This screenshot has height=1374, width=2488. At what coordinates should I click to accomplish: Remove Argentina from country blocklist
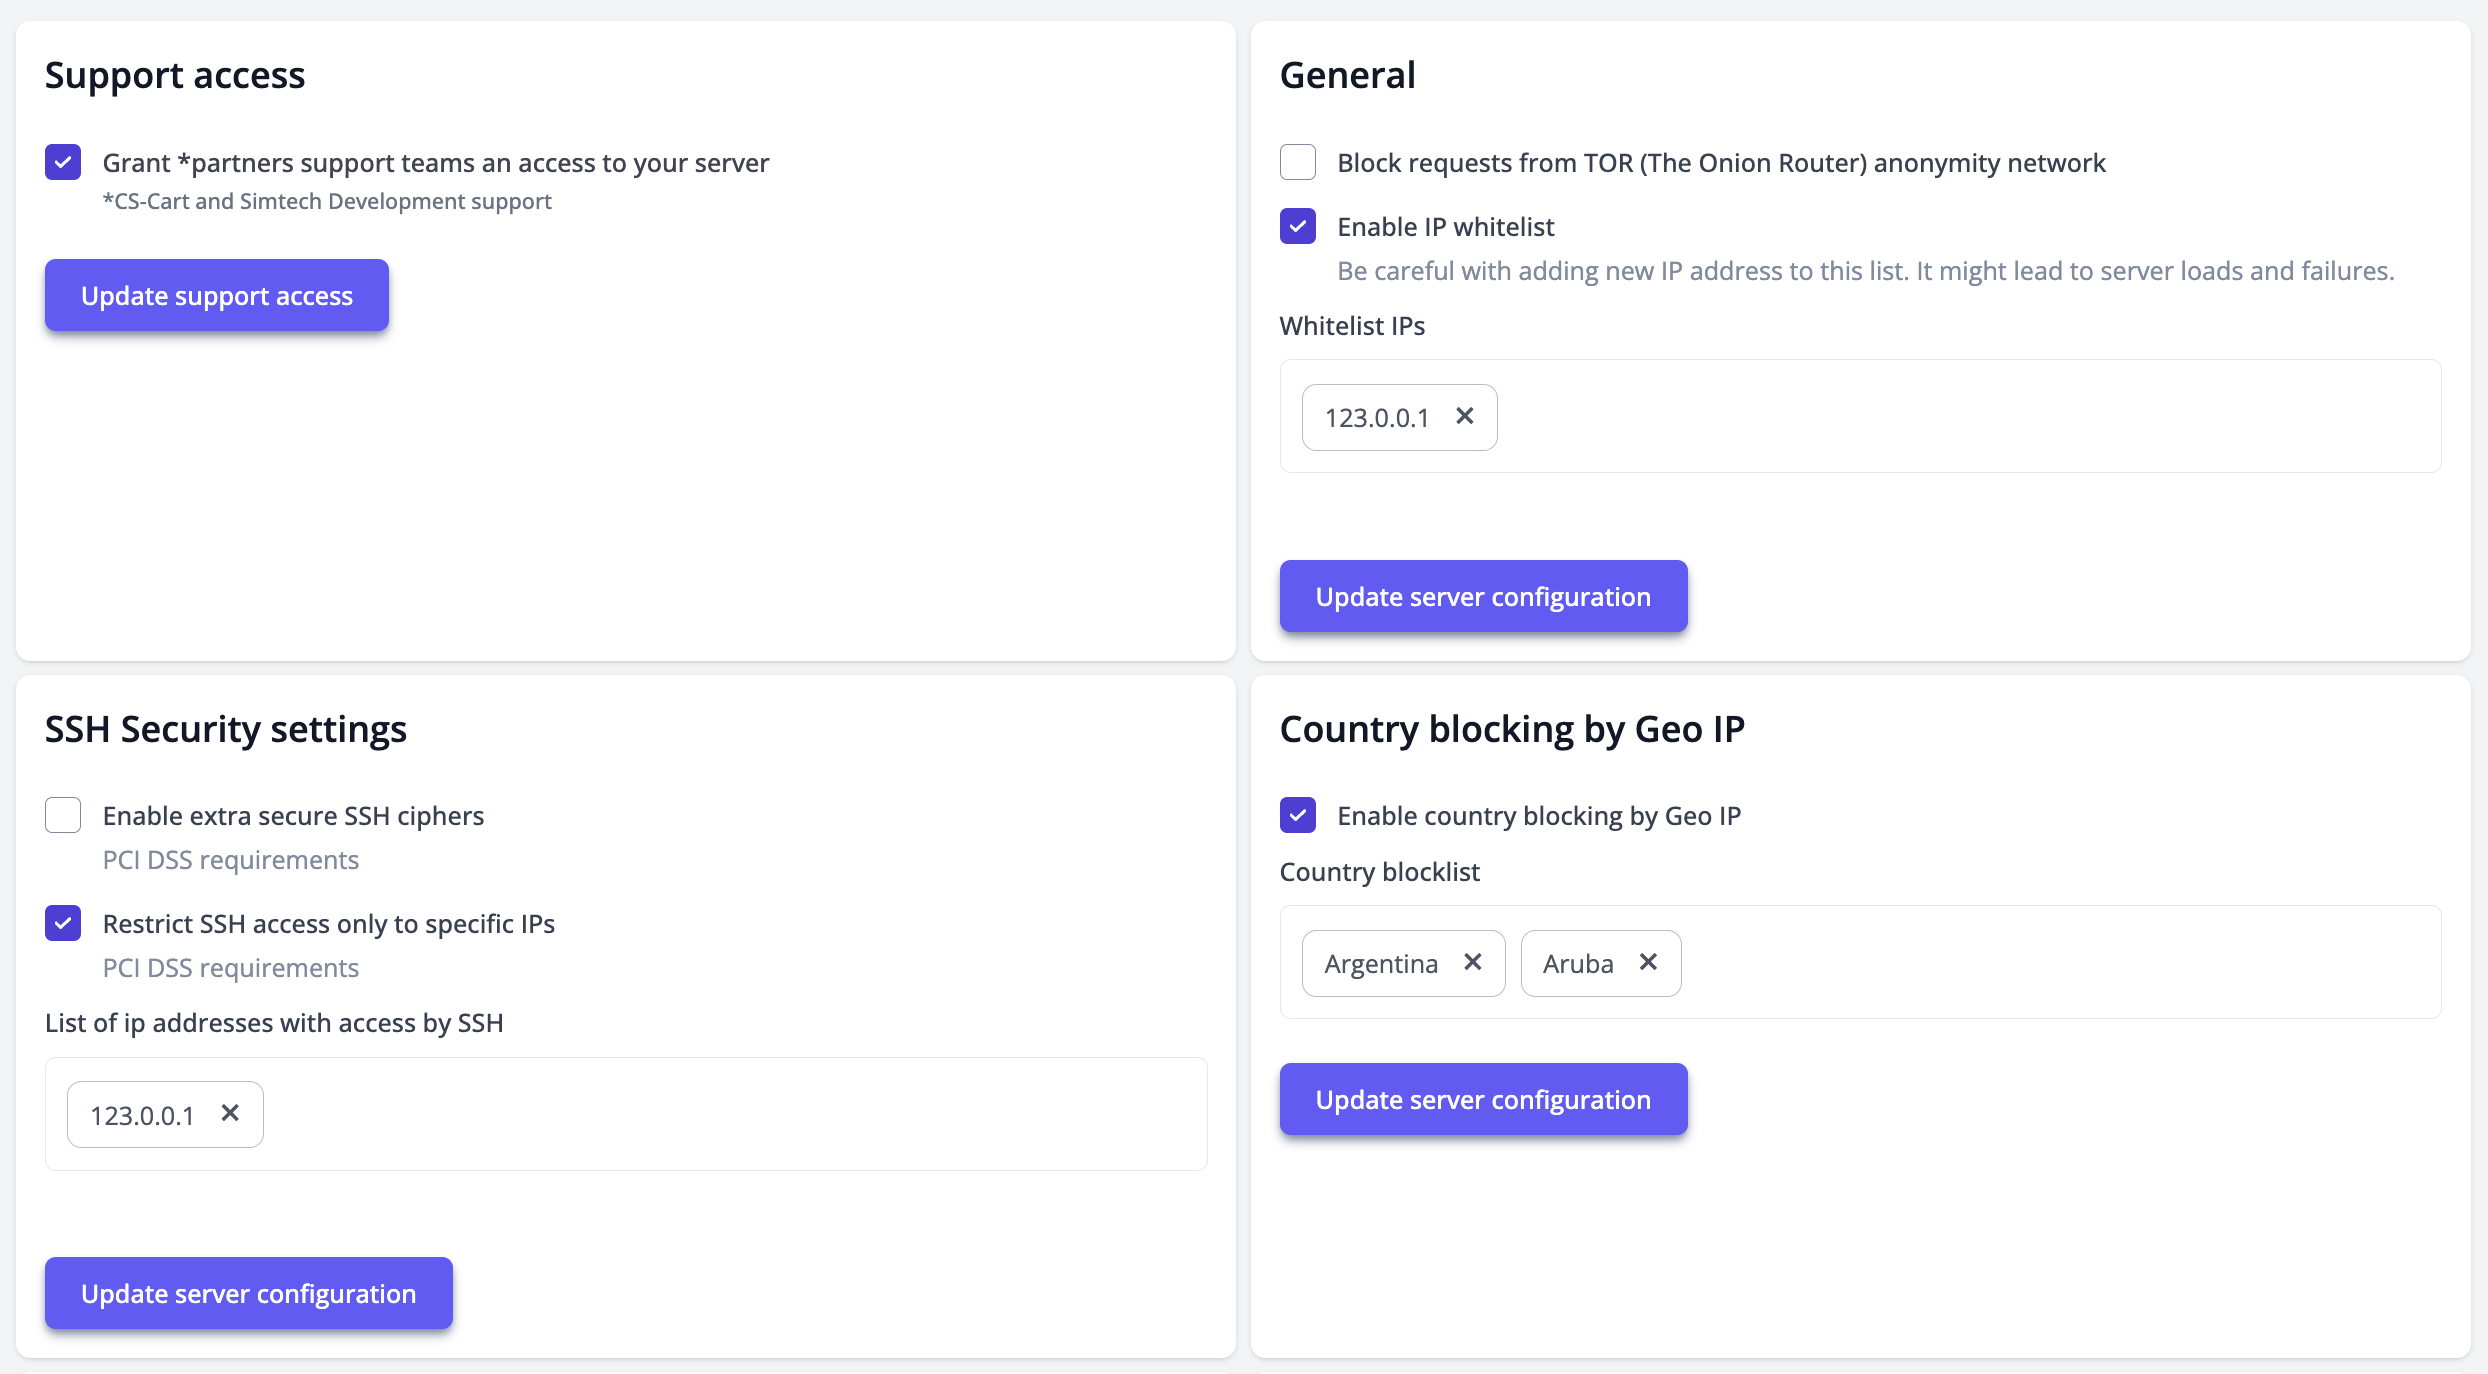1472,962
